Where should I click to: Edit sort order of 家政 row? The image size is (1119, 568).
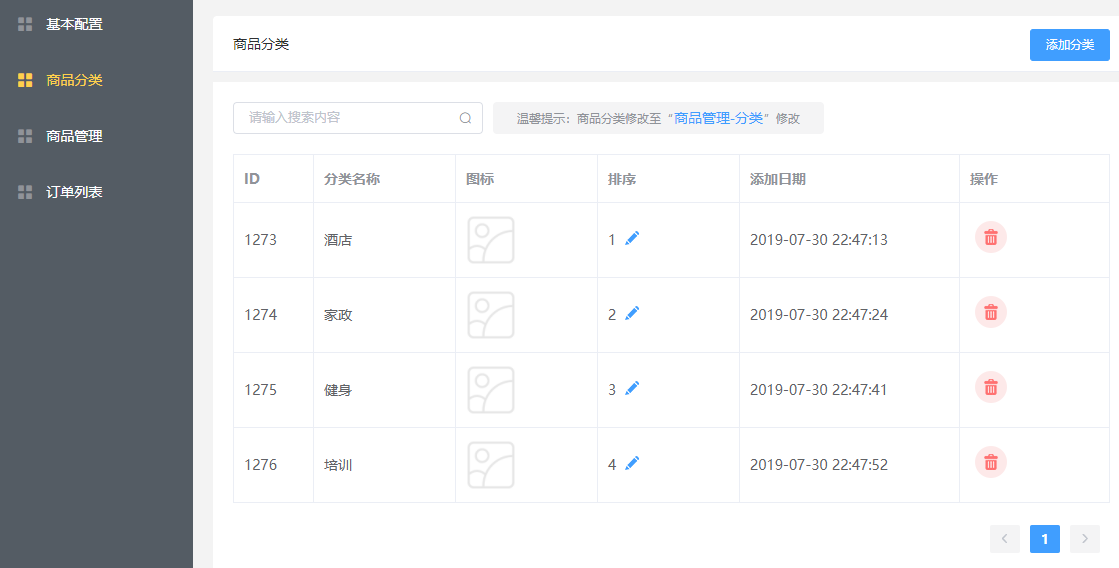632,313
